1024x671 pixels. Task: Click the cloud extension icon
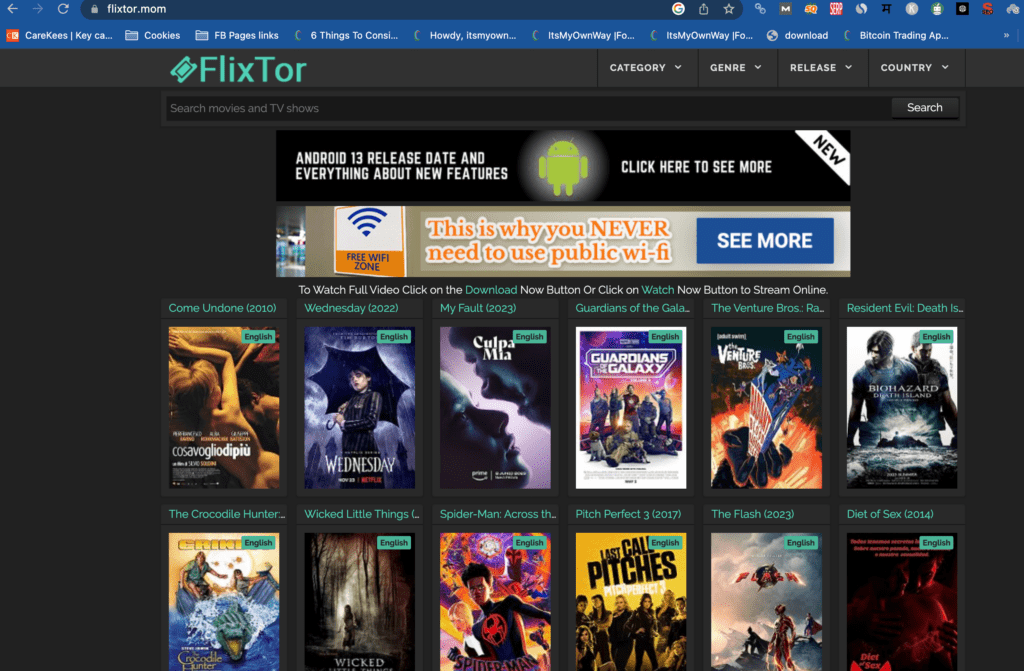1012,9
